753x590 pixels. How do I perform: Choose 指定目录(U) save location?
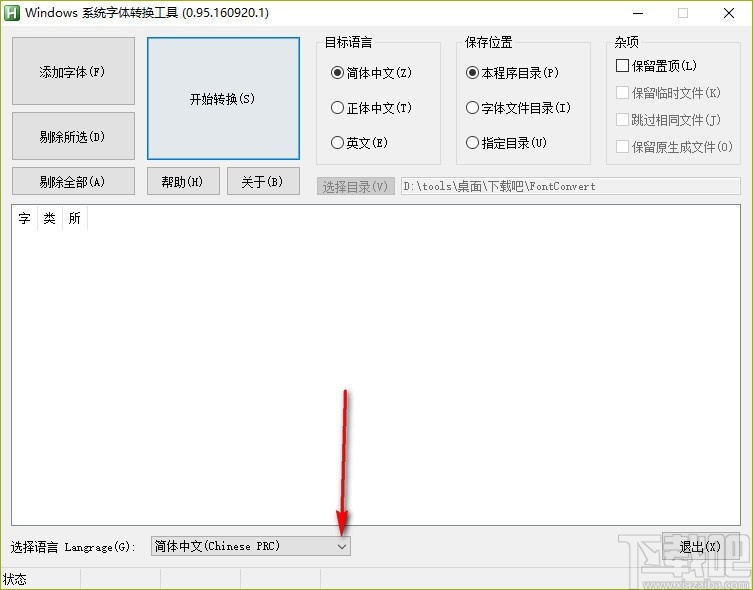tap(506, 143)
